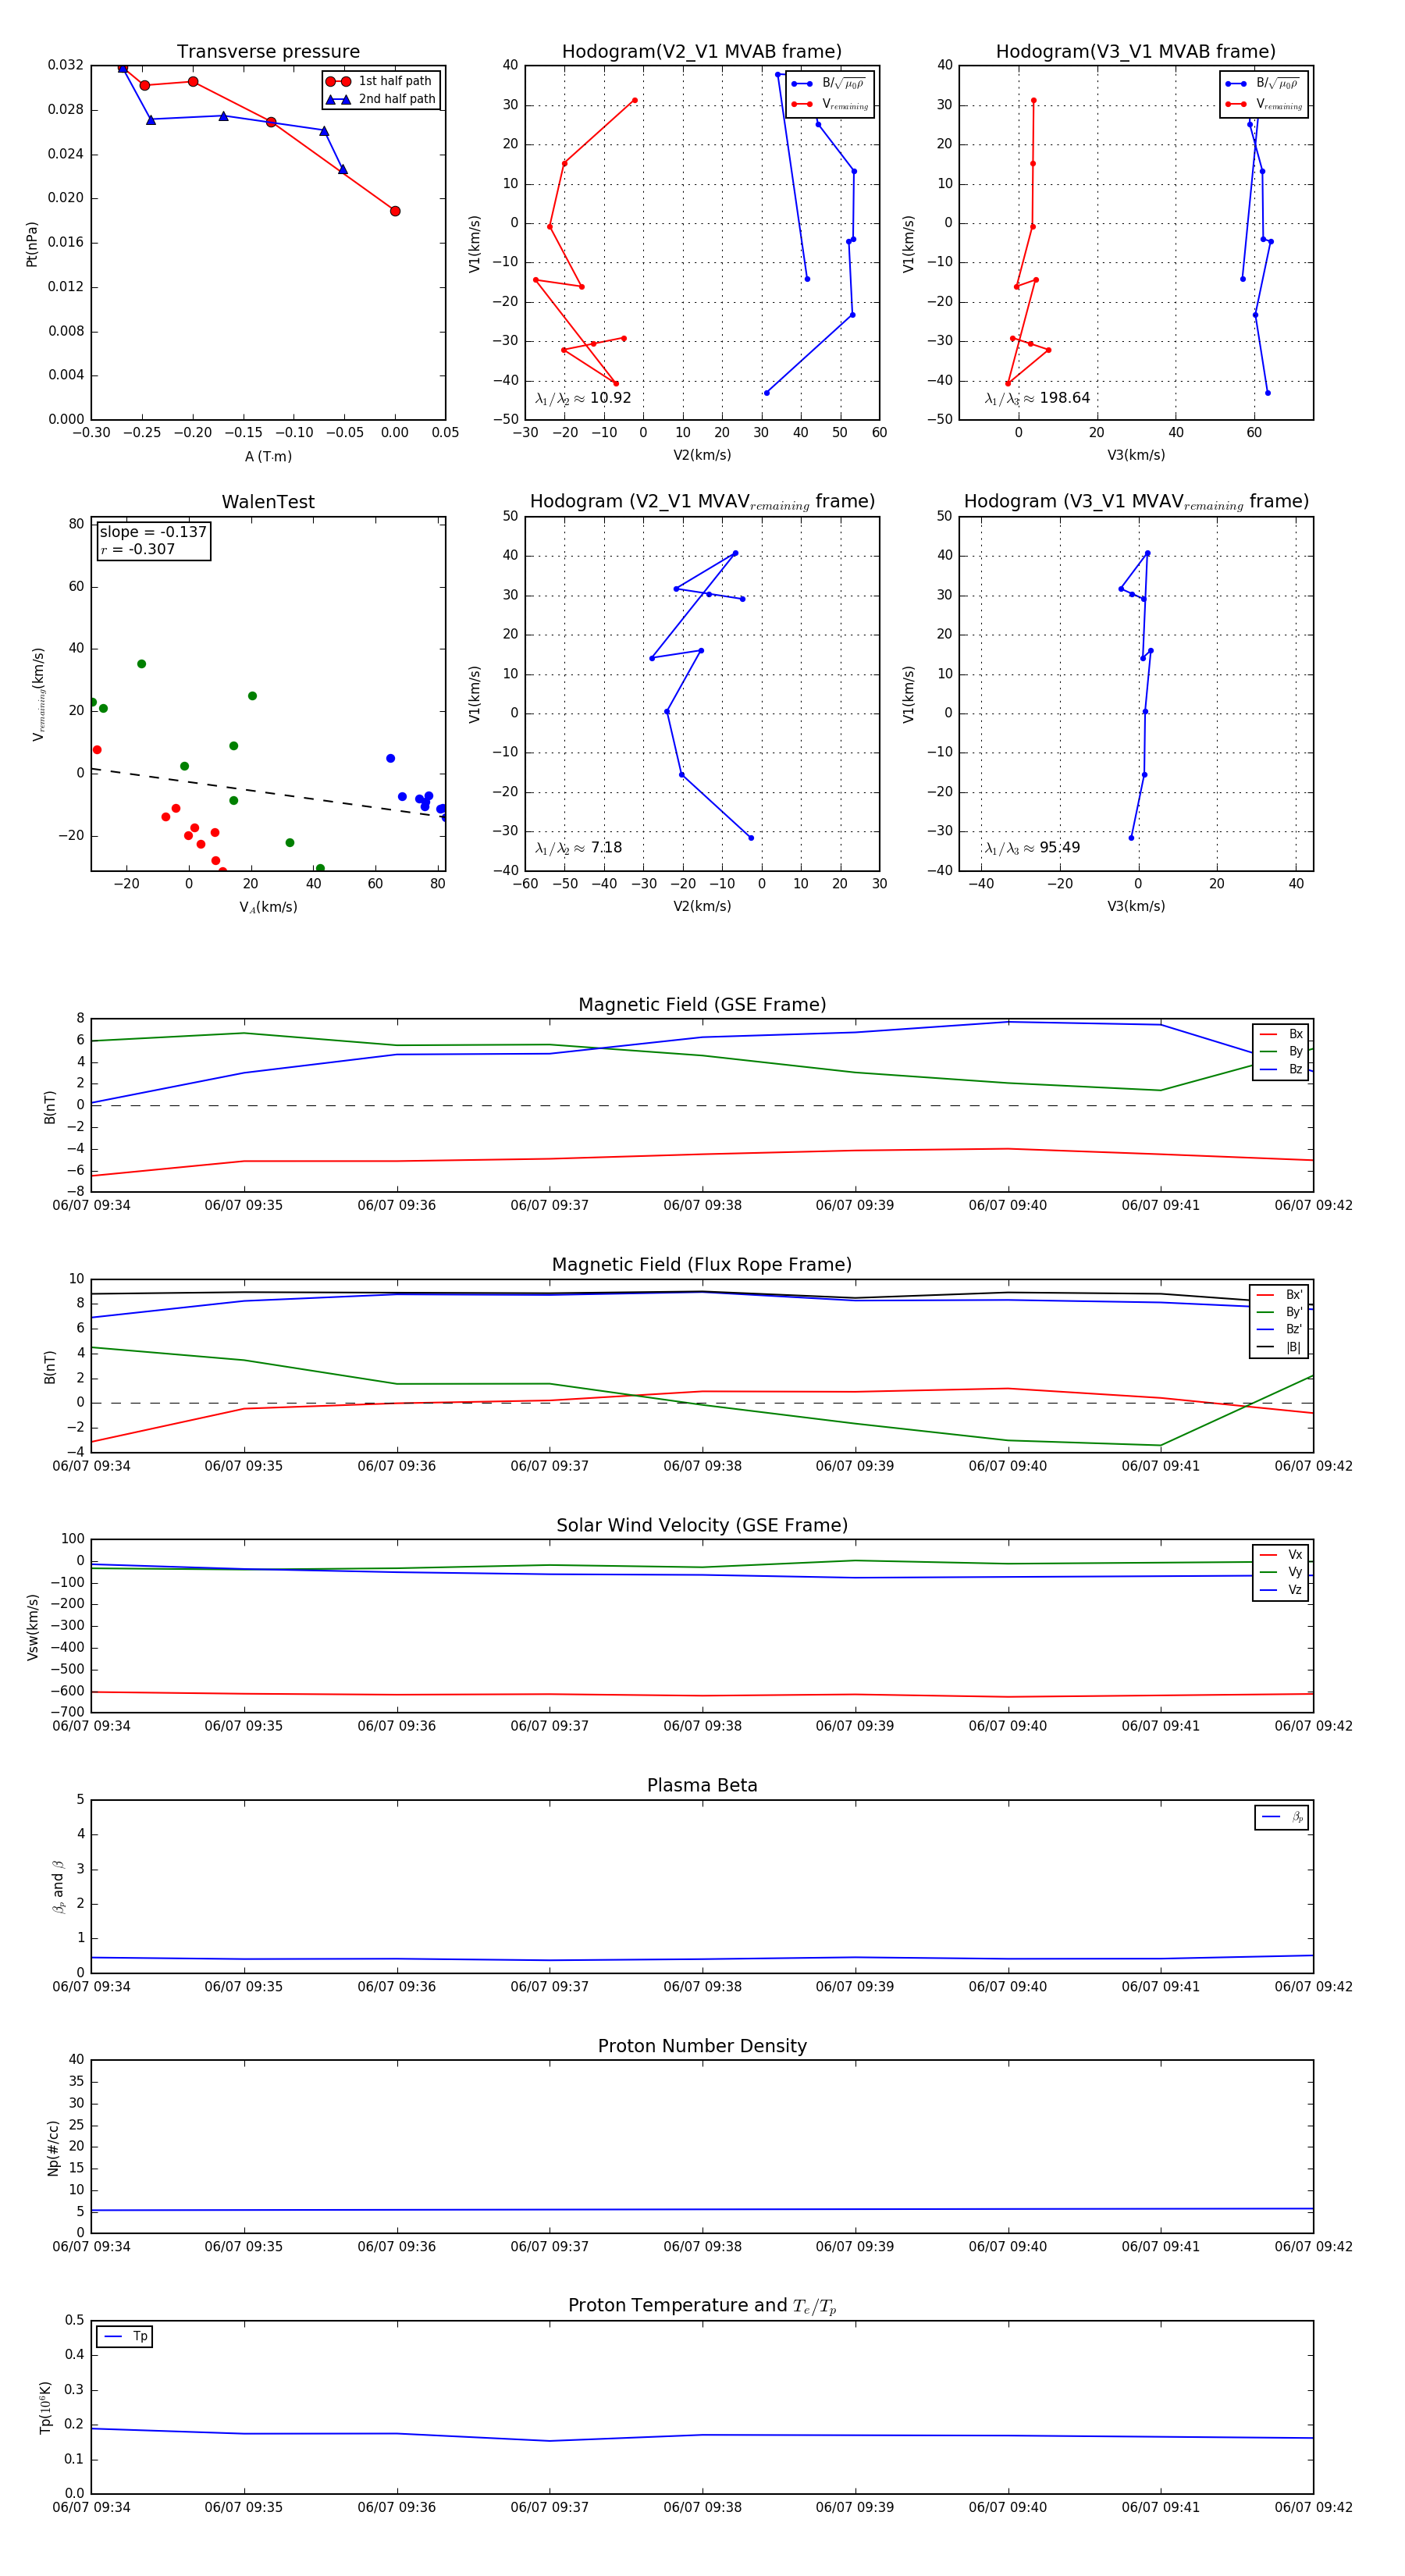Select the |B| legend entry in Flux Rope plot
Image resolution: width=1405 pixels, height=2576 pixels.
coord(1280,1347)
